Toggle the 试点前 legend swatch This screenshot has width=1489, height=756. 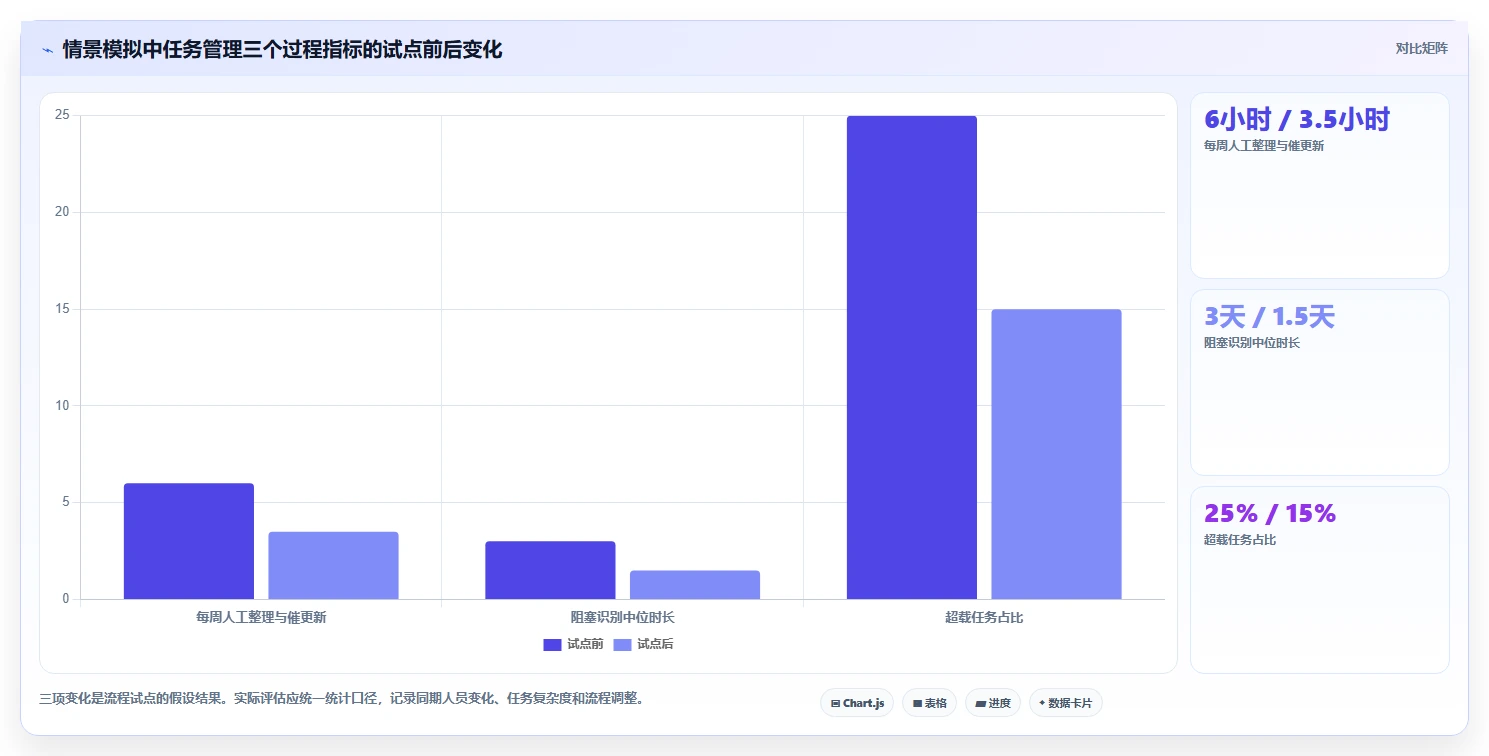point(553,645)
